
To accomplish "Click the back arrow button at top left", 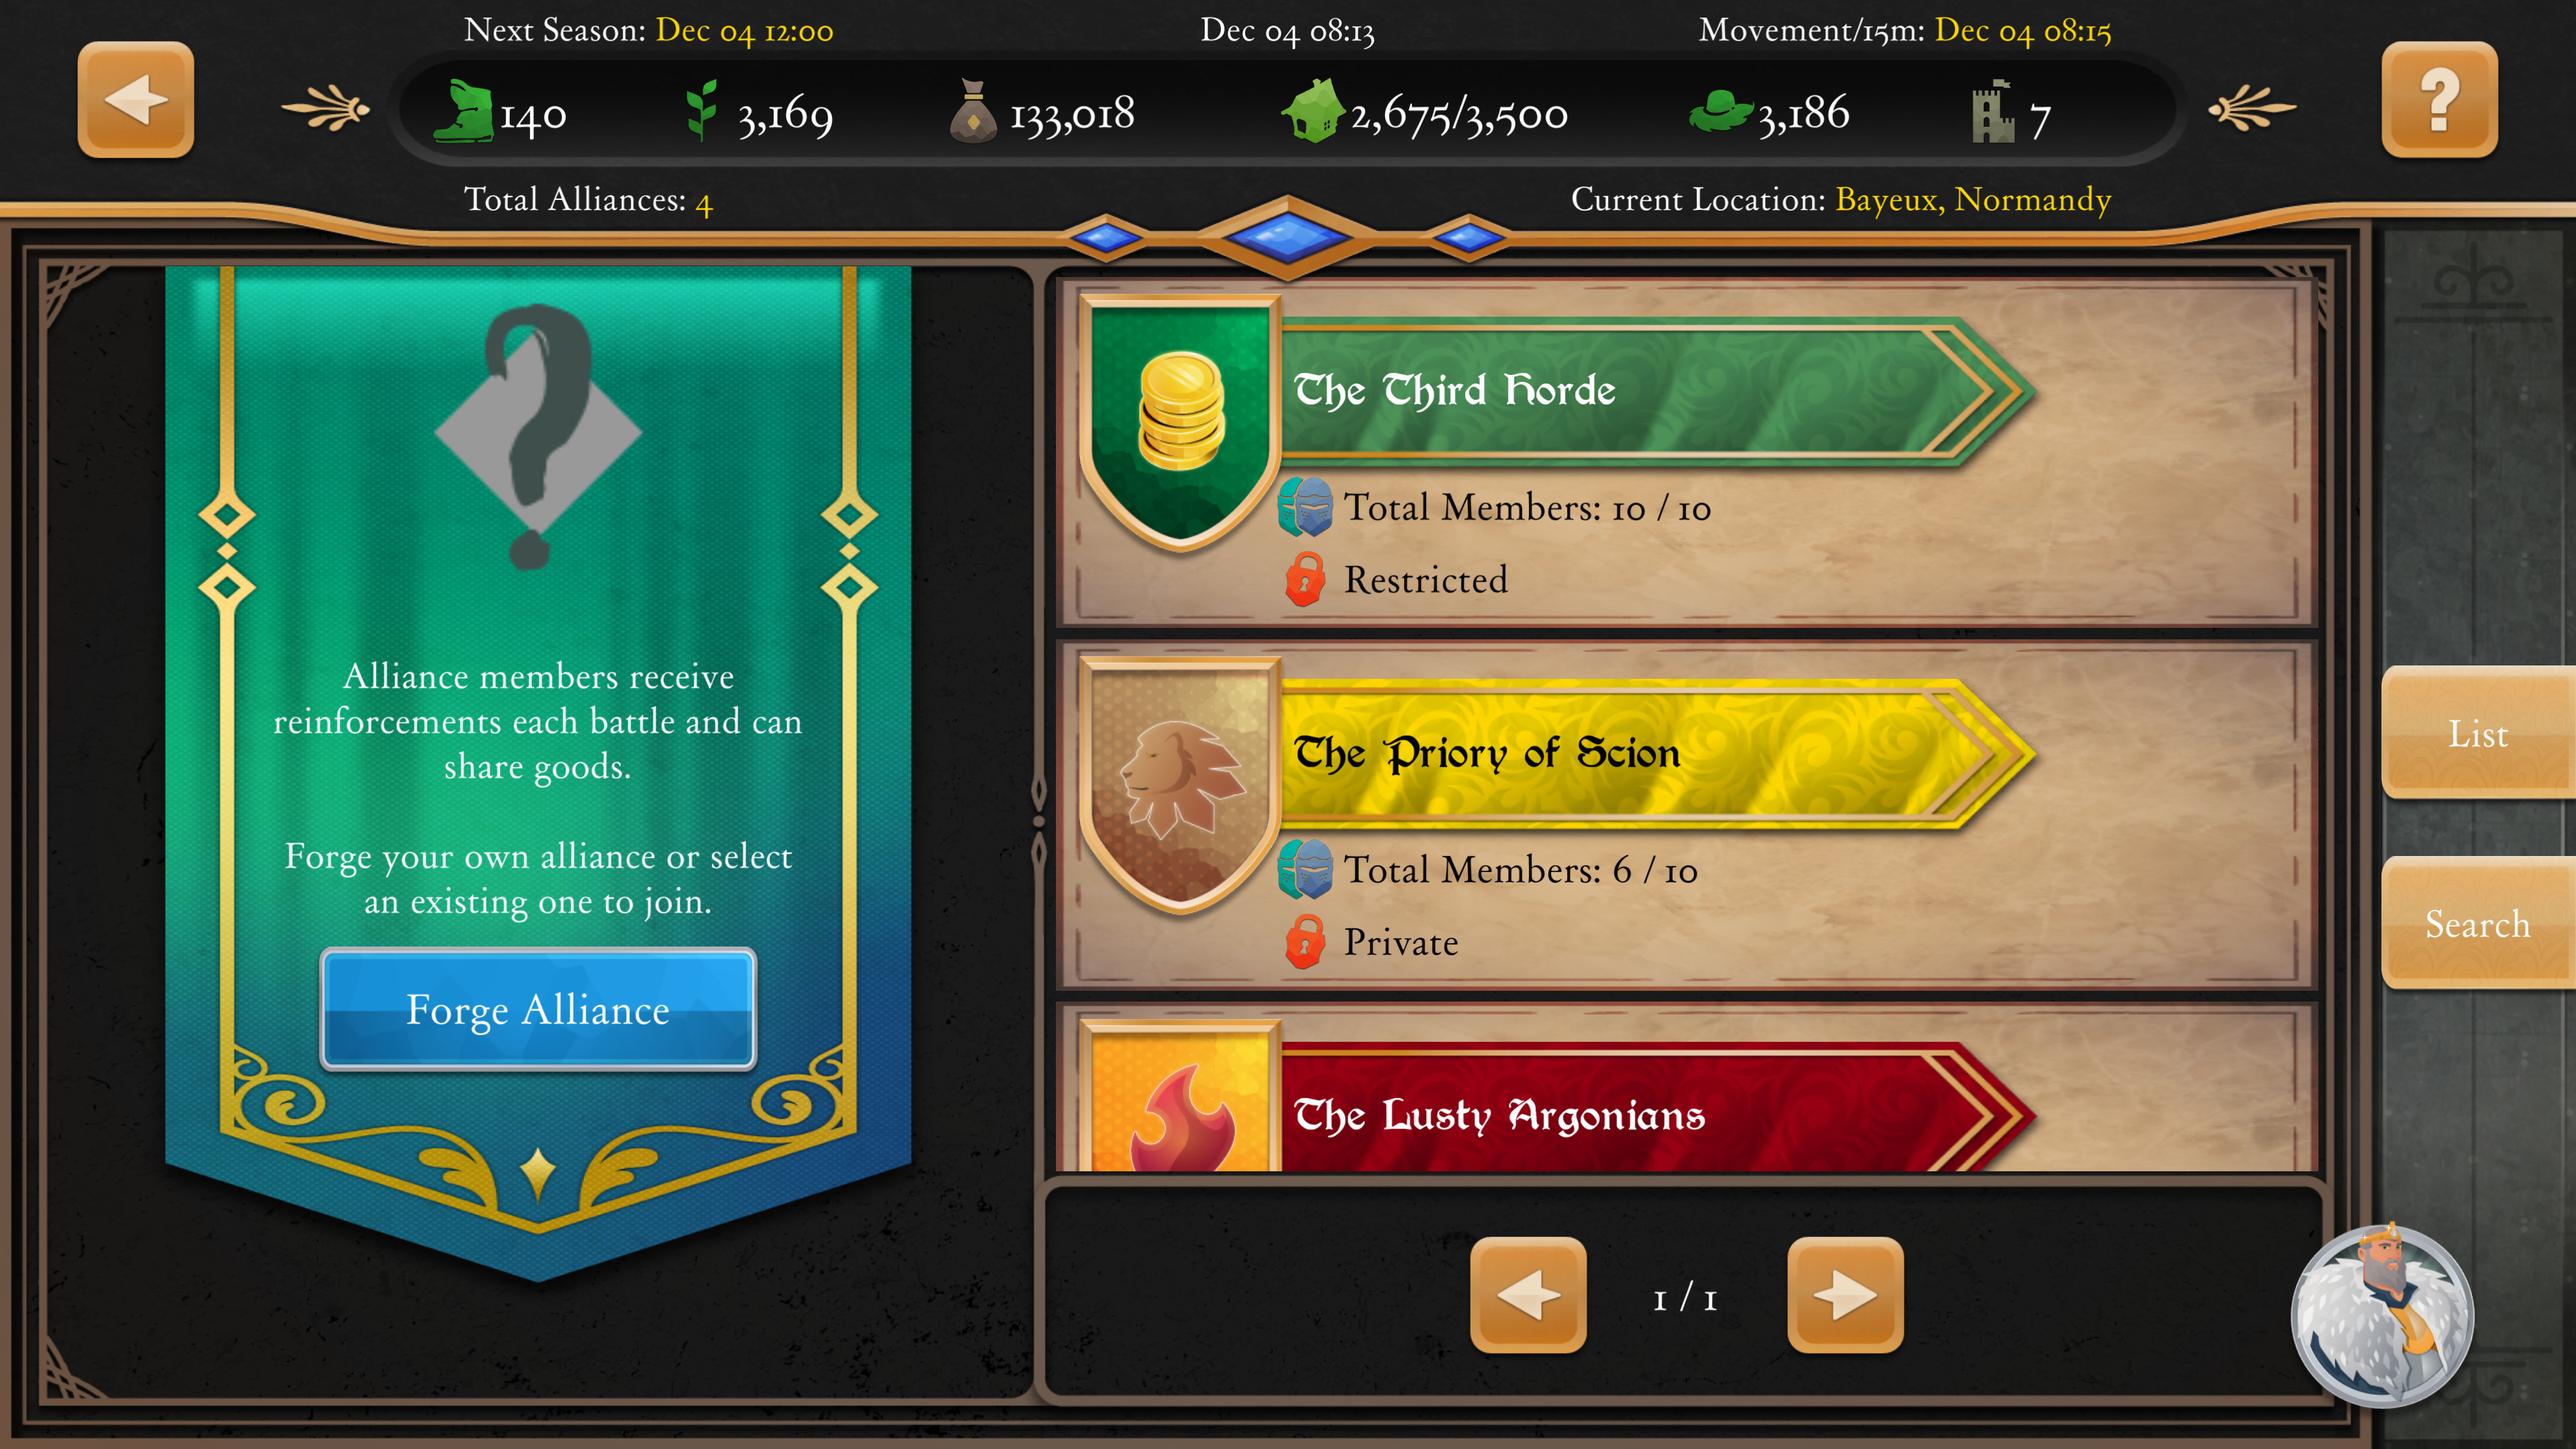I will pyautogui.click(x=136, y=99).
